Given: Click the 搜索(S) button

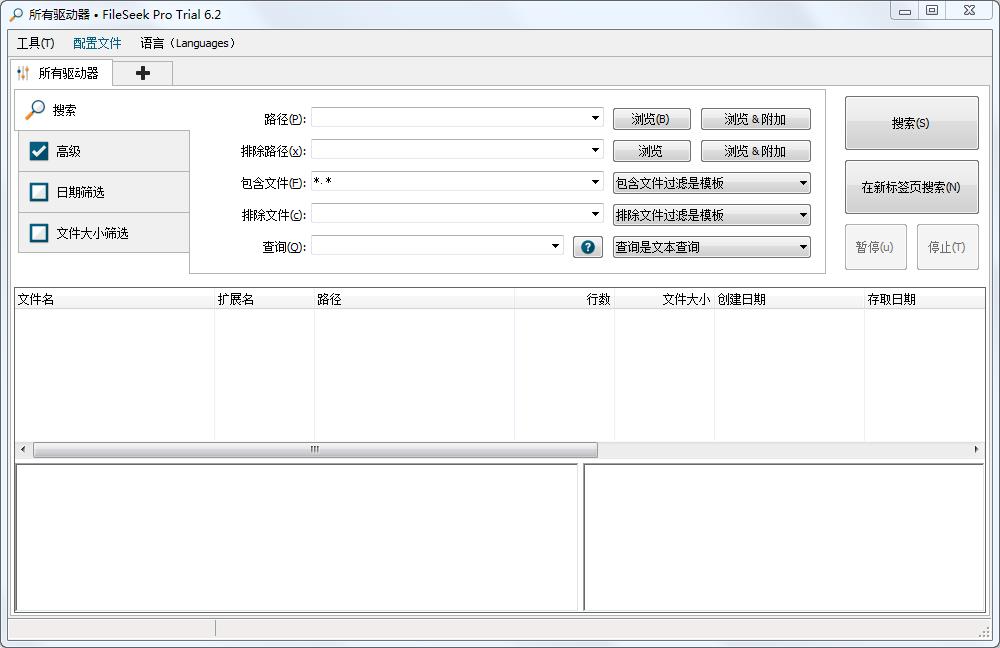Looking at the screenshot, I should click(910, 122).
